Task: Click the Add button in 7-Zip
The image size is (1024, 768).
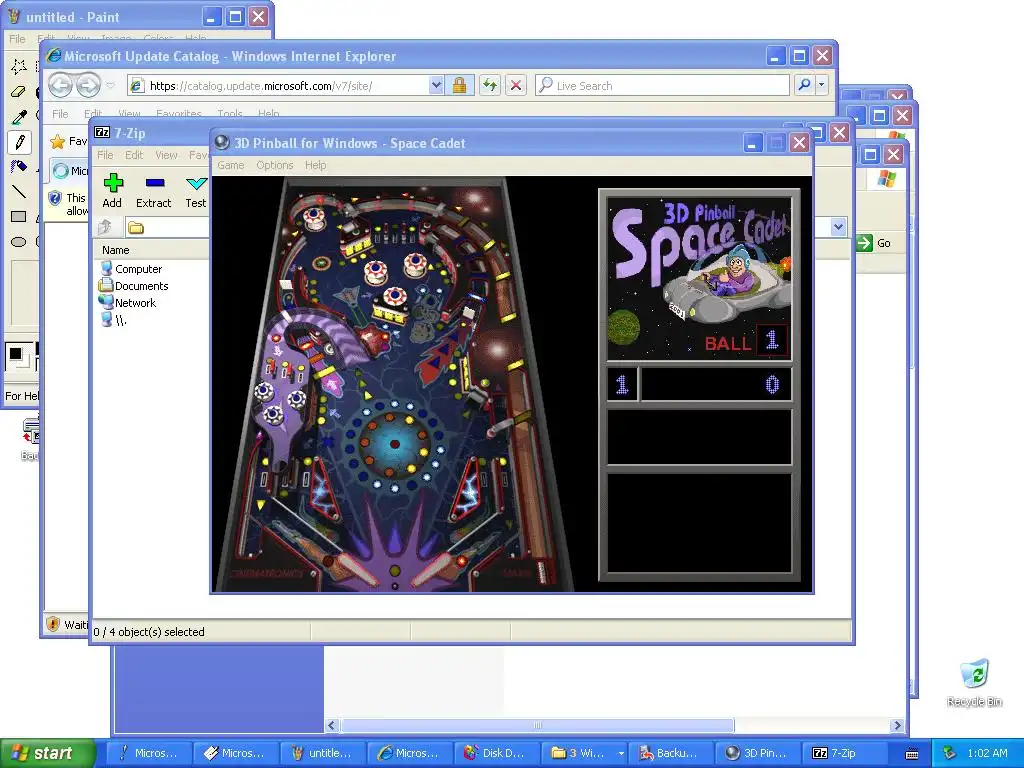Action: coord(112,191)
